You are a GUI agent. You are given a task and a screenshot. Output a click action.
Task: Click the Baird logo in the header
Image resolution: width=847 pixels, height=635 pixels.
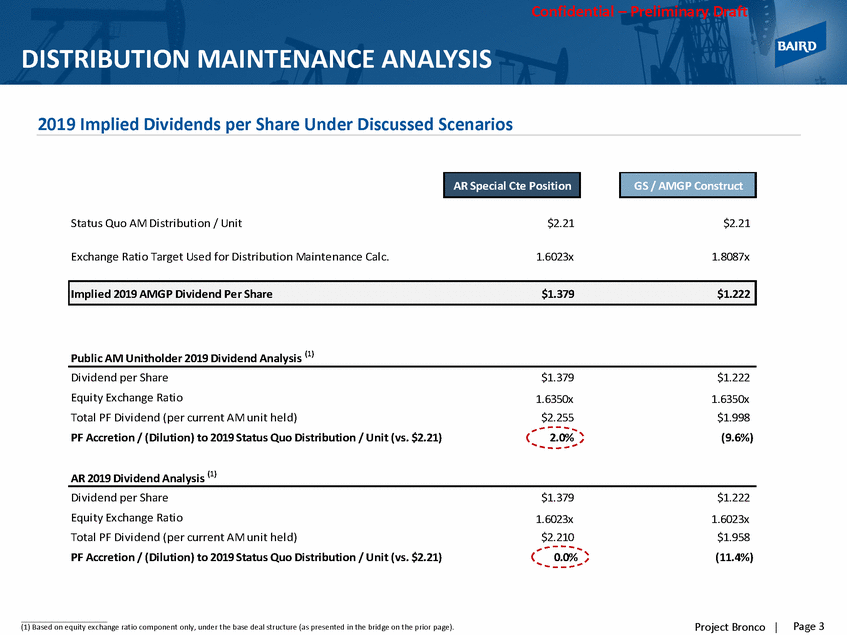tap(800, 45)
